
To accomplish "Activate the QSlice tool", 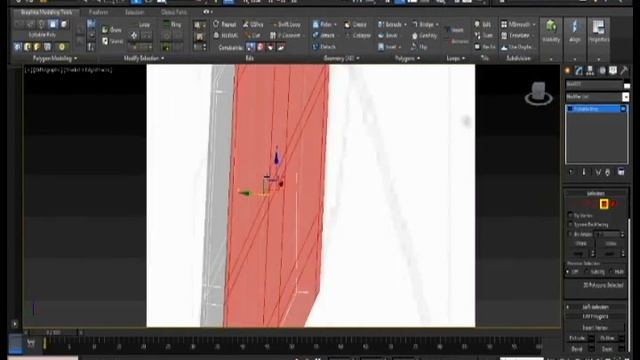I will pyautogui.click(x=253, y=24).
